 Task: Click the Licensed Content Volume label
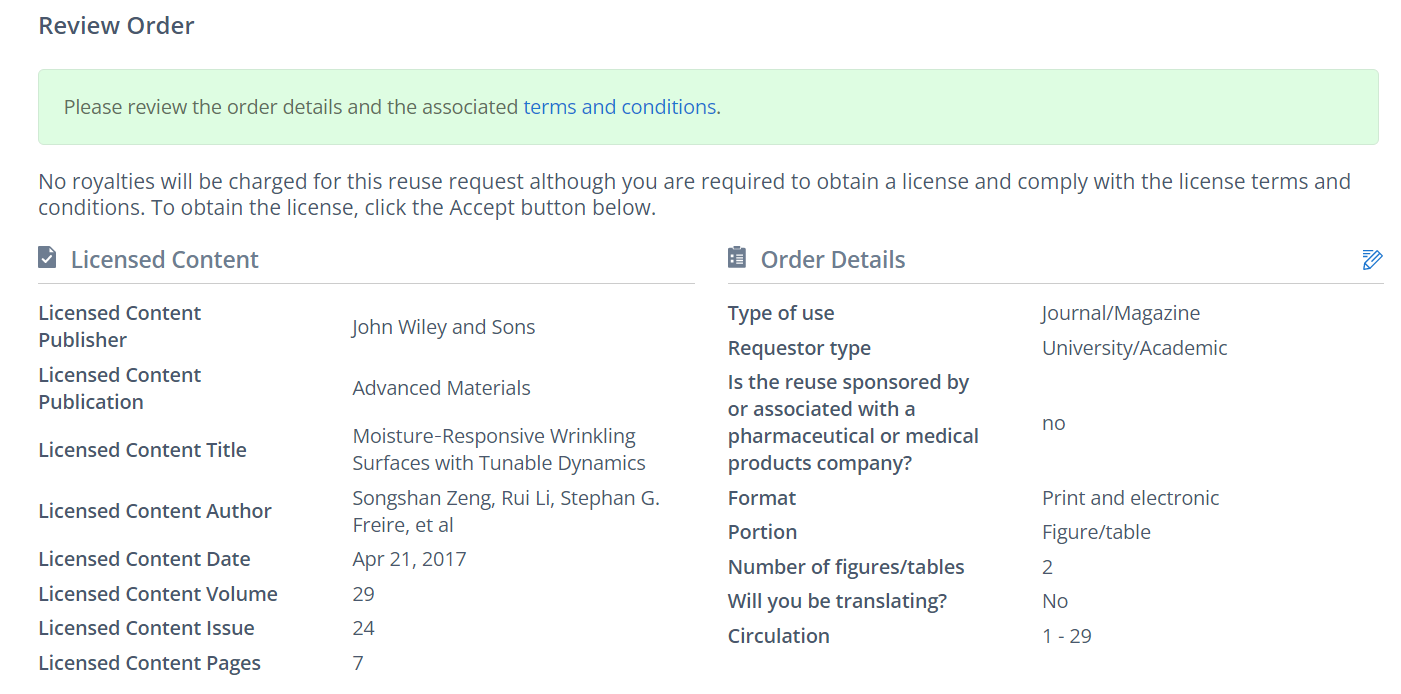click(158, 594)
